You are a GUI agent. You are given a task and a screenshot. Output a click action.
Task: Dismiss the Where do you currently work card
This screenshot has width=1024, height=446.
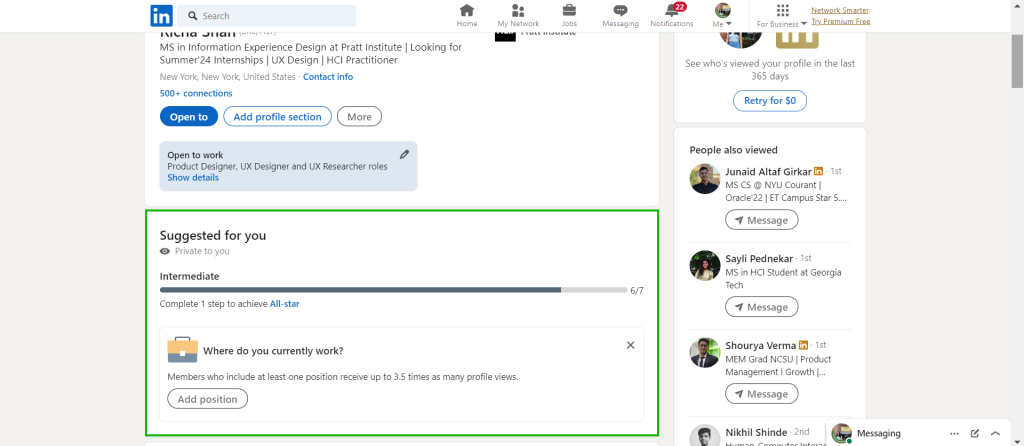[x=630, y=345]
